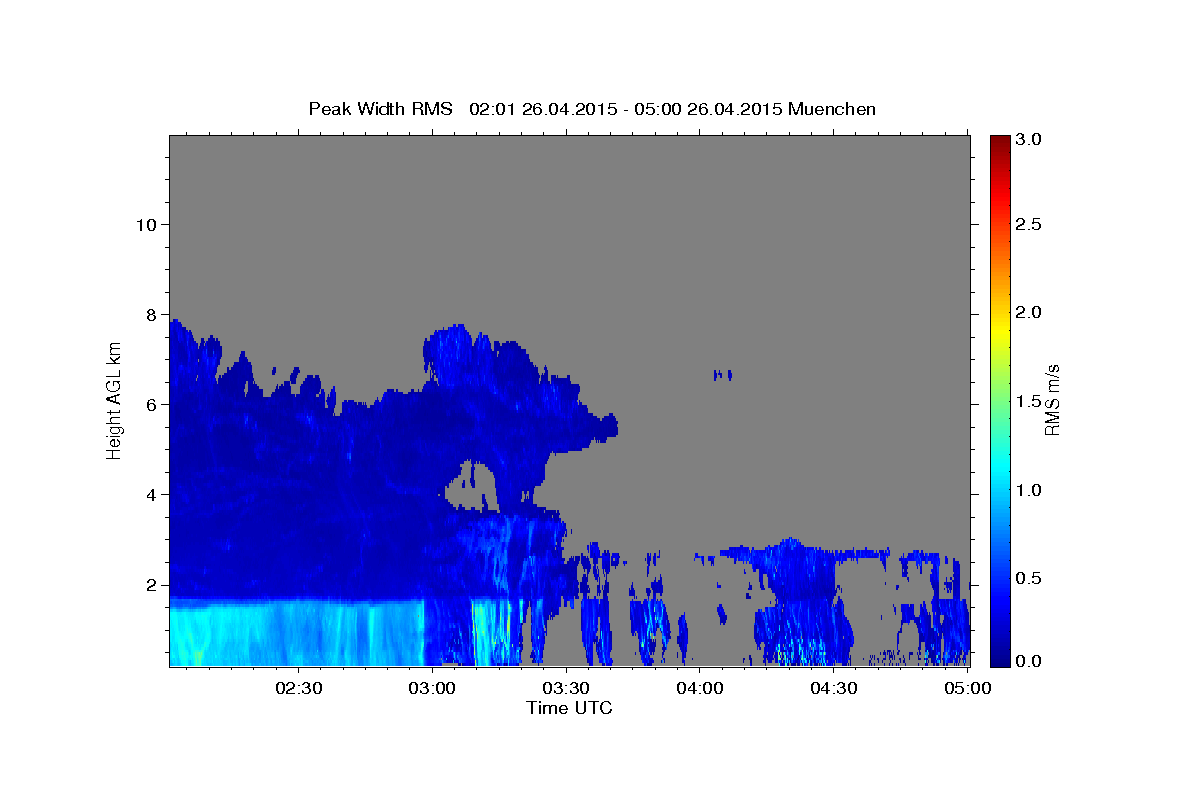Click the 'Time UTC' axis title
1200x800 pixels.
tap(569, 708)
